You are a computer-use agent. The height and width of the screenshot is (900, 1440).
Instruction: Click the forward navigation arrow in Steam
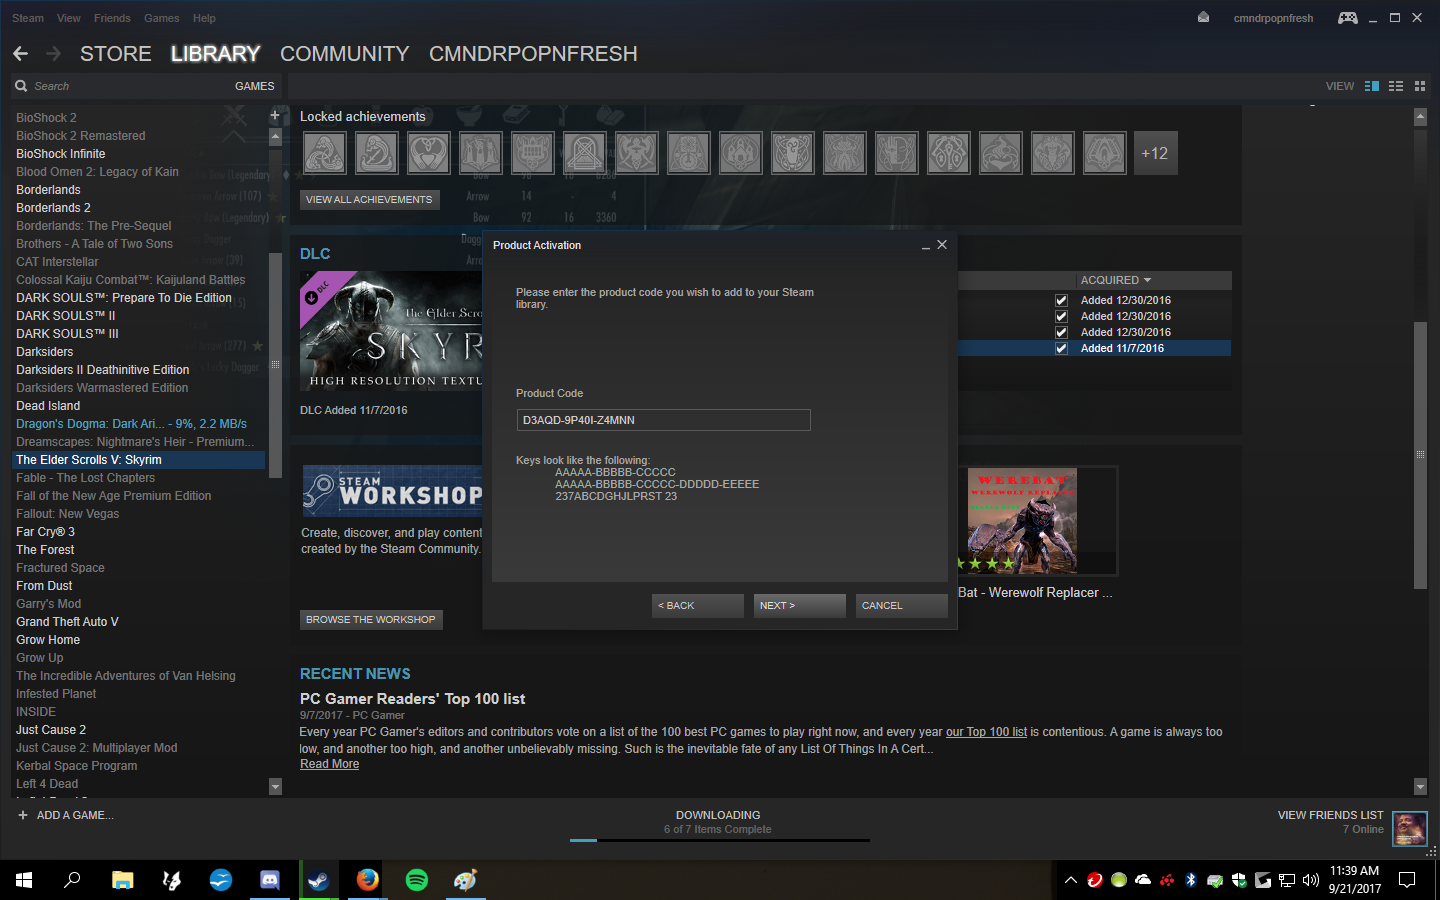[53, 53]
